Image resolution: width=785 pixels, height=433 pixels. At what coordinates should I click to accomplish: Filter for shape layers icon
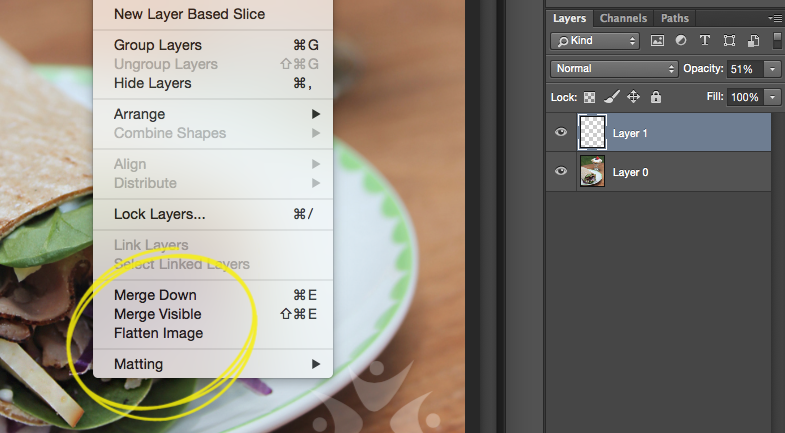729,41
